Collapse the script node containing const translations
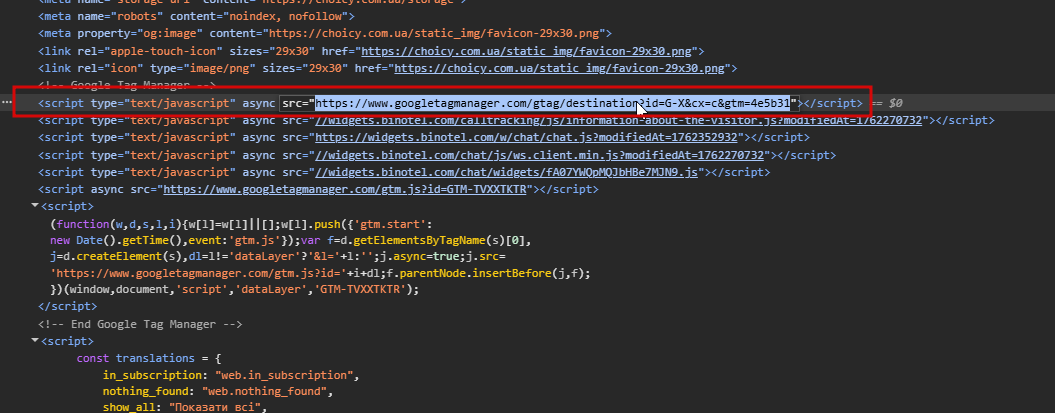The image size is (1055, 413). [x=35, y=341]
